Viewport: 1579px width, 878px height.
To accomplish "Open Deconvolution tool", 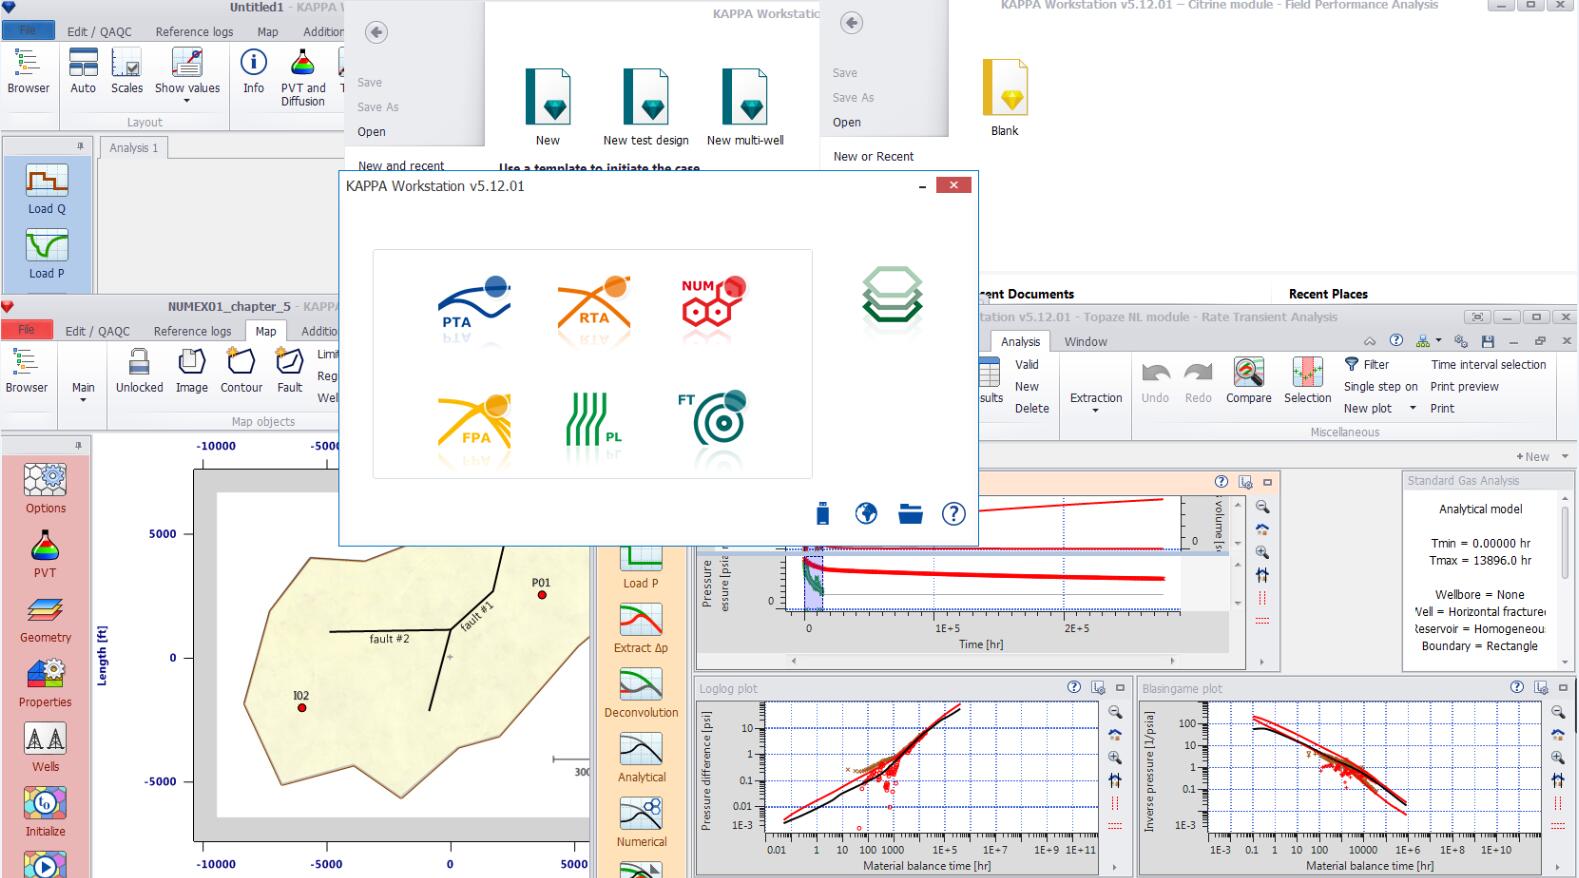I will [641, 694].
